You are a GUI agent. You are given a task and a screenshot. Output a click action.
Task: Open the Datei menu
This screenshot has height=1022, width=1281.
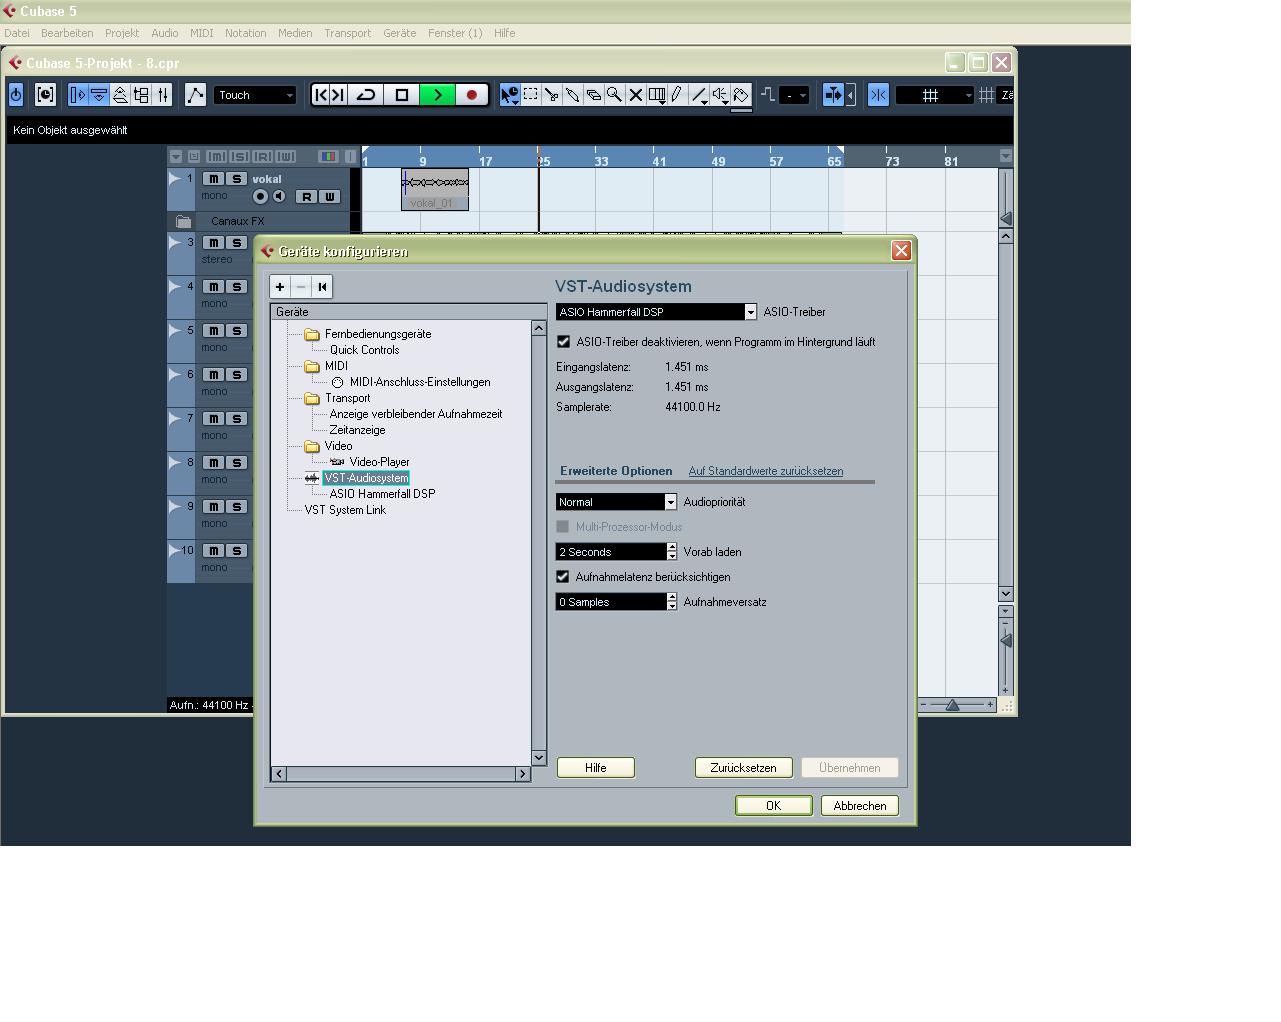point(17,33)
